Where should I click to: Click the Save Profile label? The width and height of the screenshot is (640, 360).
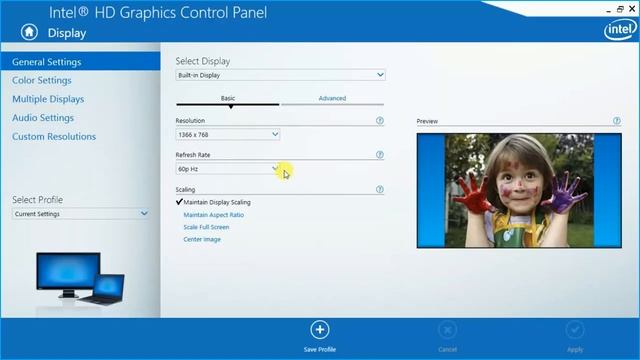coord(320,349)
